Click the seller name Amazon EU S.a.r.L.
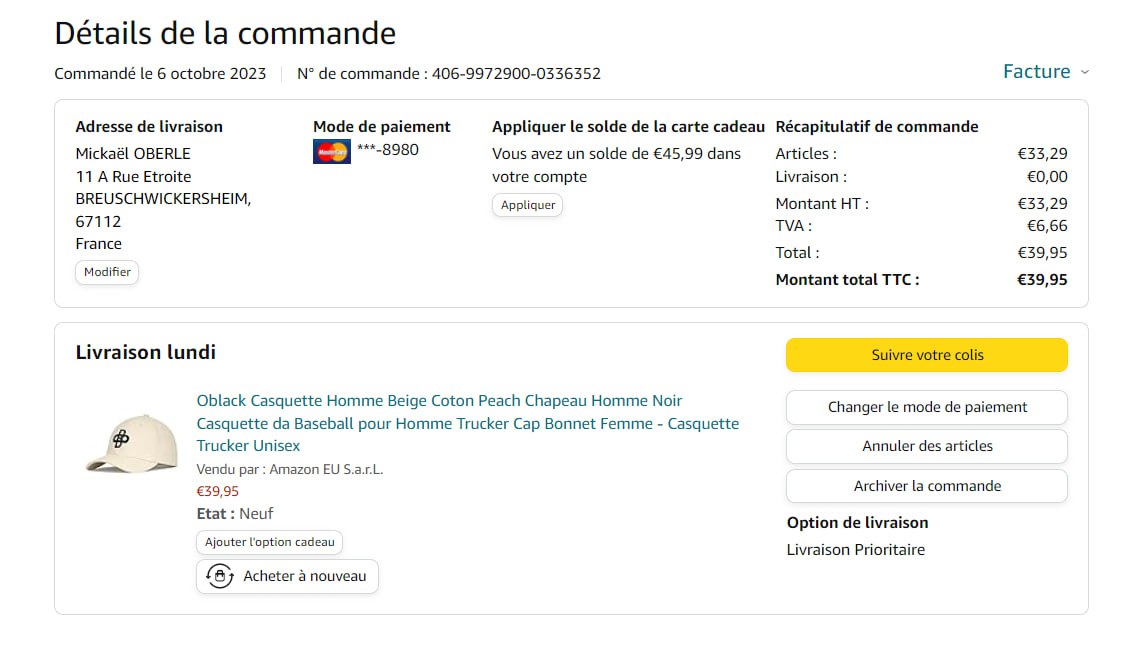This screenshot has height=658, width=1137. [x=326, y=469]
